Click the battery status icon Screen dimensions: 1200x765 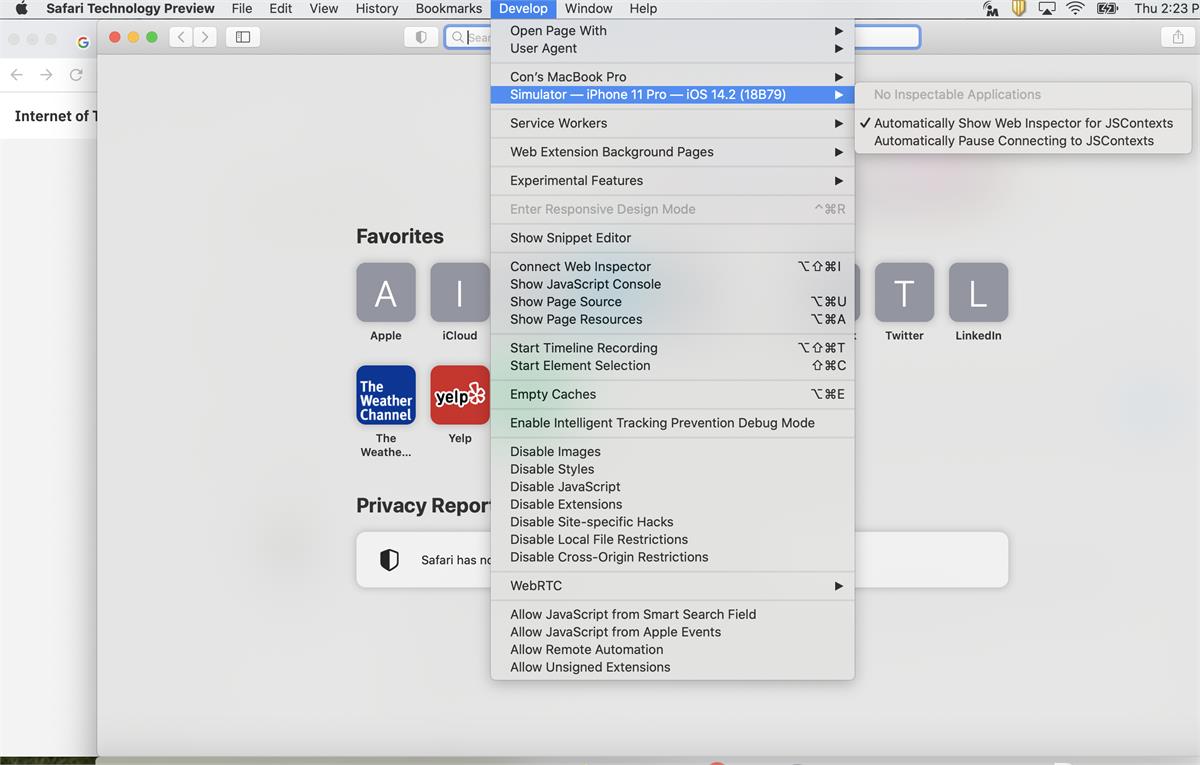1107,8
